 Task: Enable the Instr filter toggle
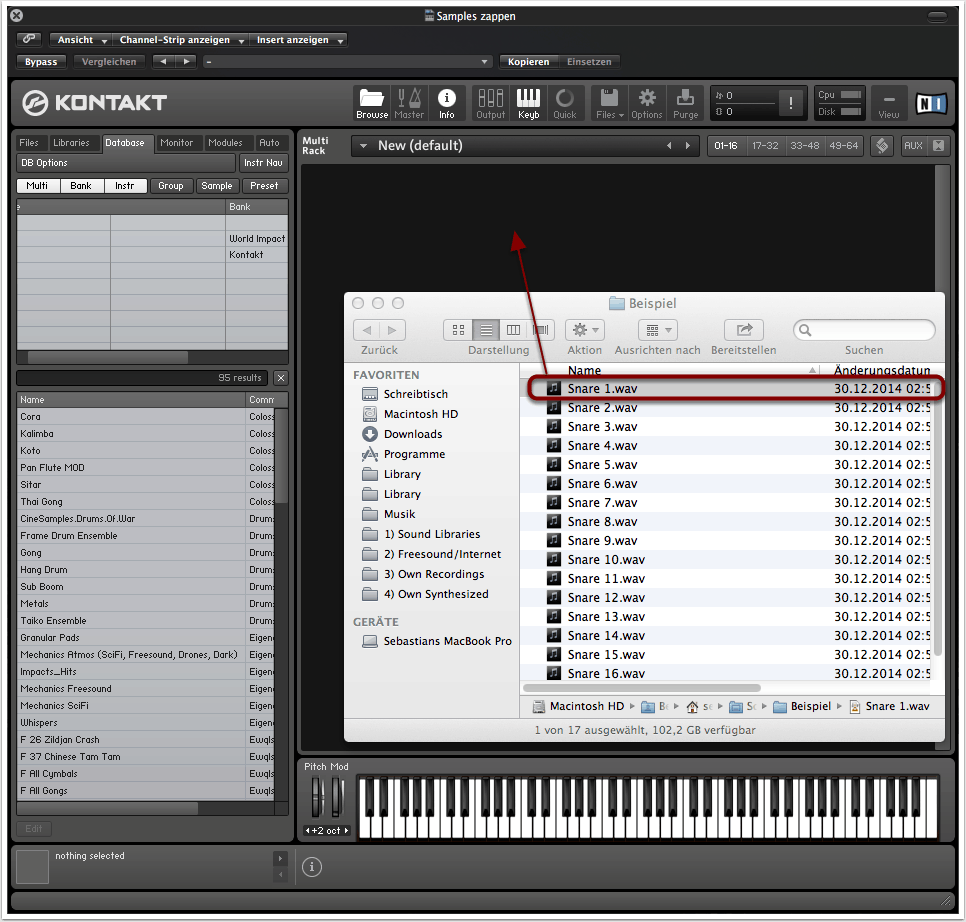[125, 186]
